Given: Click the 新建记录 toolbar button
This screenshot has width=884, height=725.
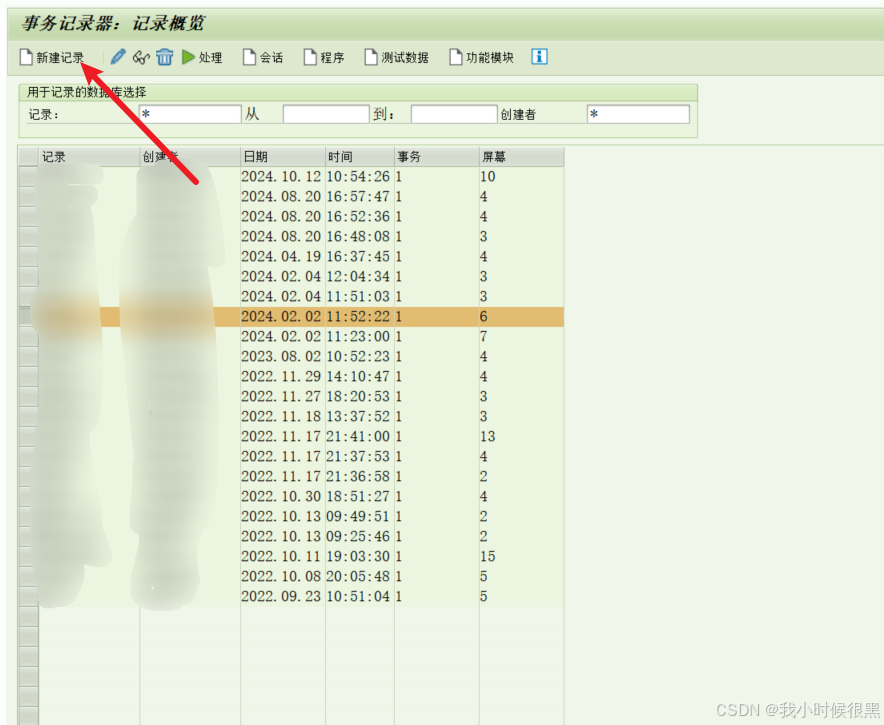Looking at the screenshot, I should (x=51, y=58).
